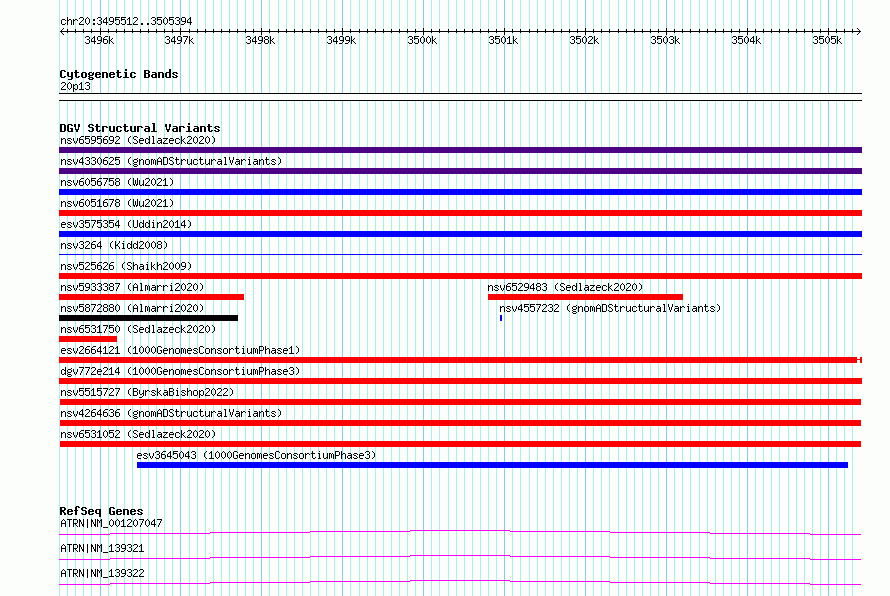890x596 pixels.
Task: Click the 3501k ruler position
Action: point(503,40)
